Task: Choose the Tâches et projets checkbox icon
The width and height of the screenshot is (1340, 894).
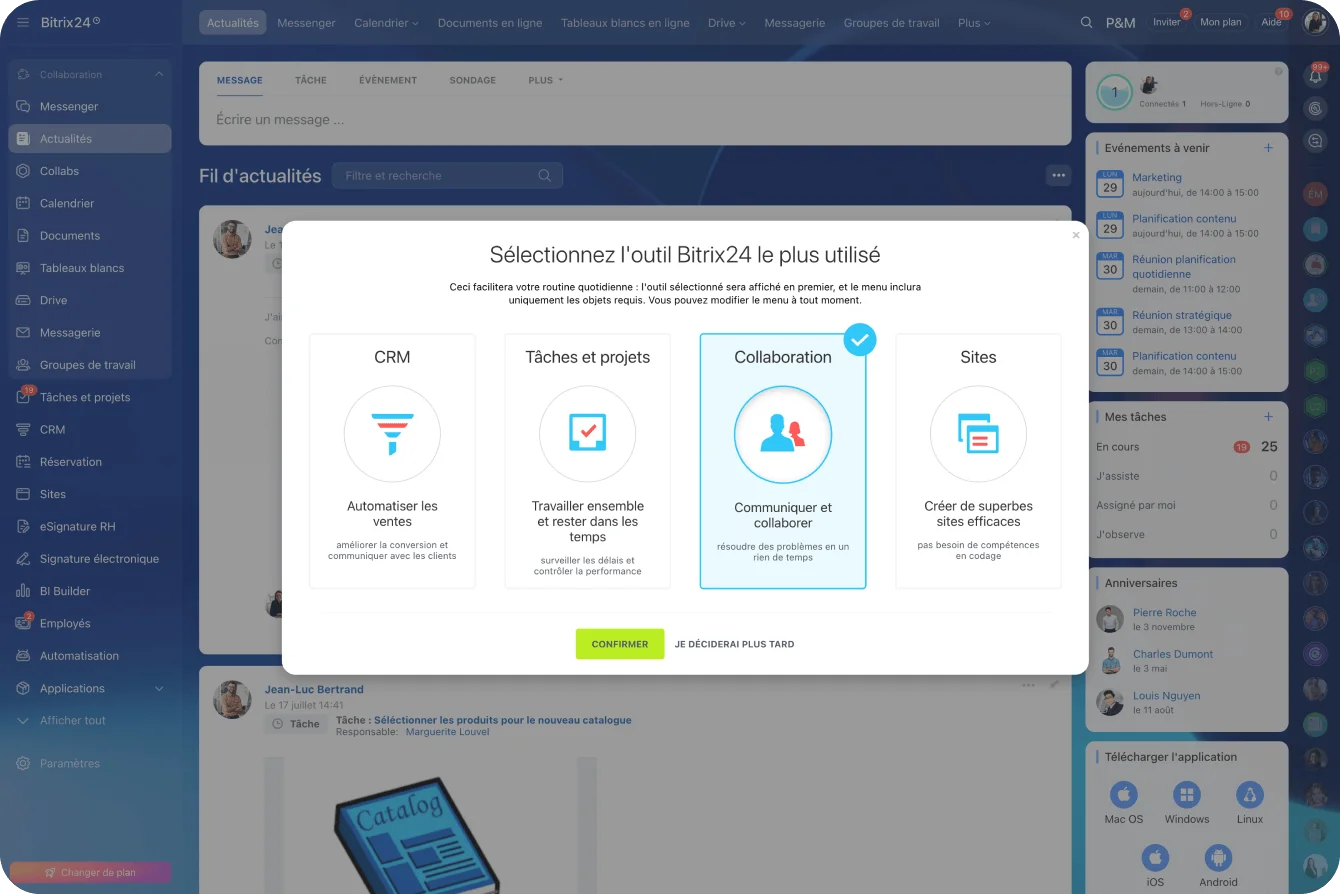Action: tap(587, 434)
